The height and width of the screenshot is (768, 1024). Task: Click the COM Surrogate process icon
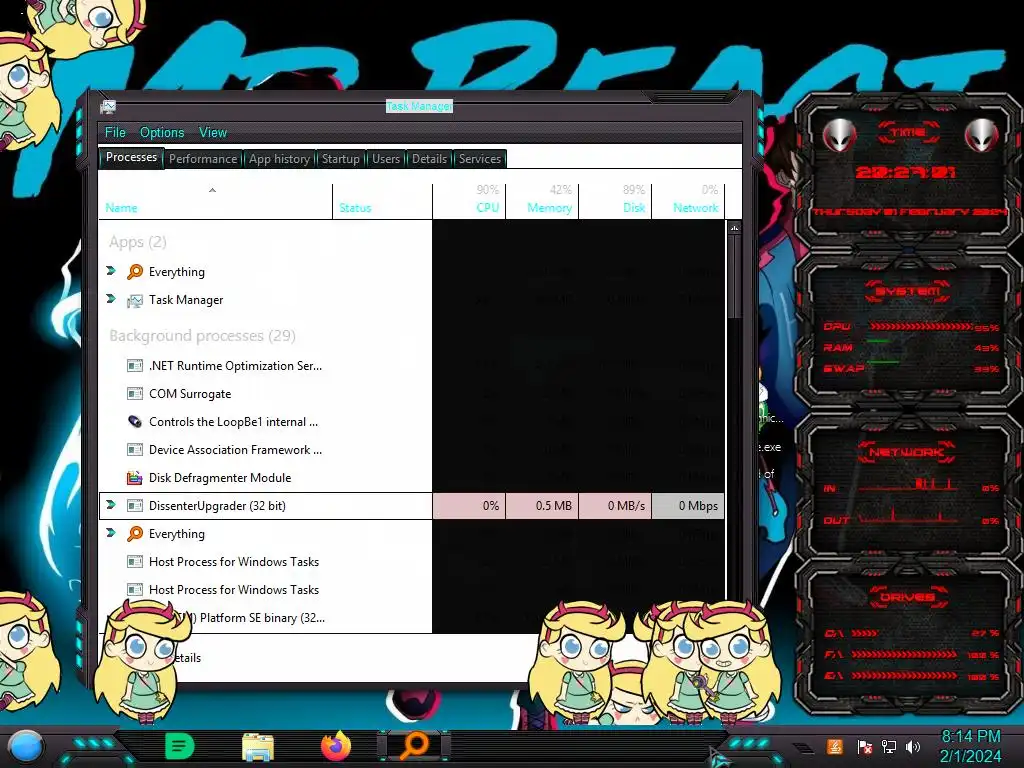[135, 394]
